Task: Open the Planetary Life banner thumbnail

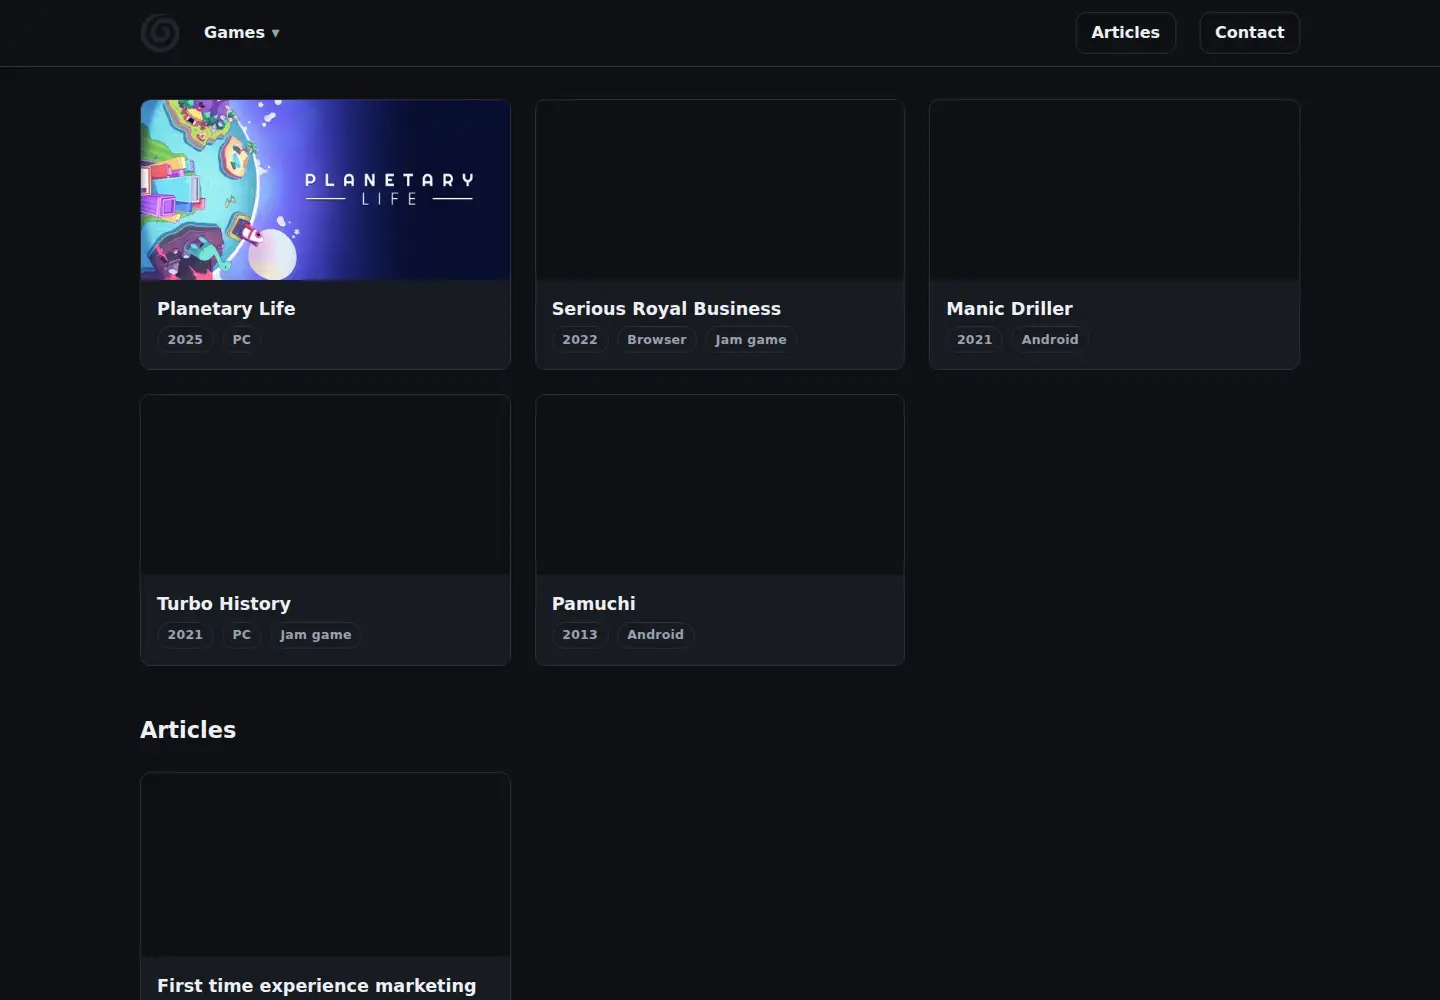Action: [325, 190]
